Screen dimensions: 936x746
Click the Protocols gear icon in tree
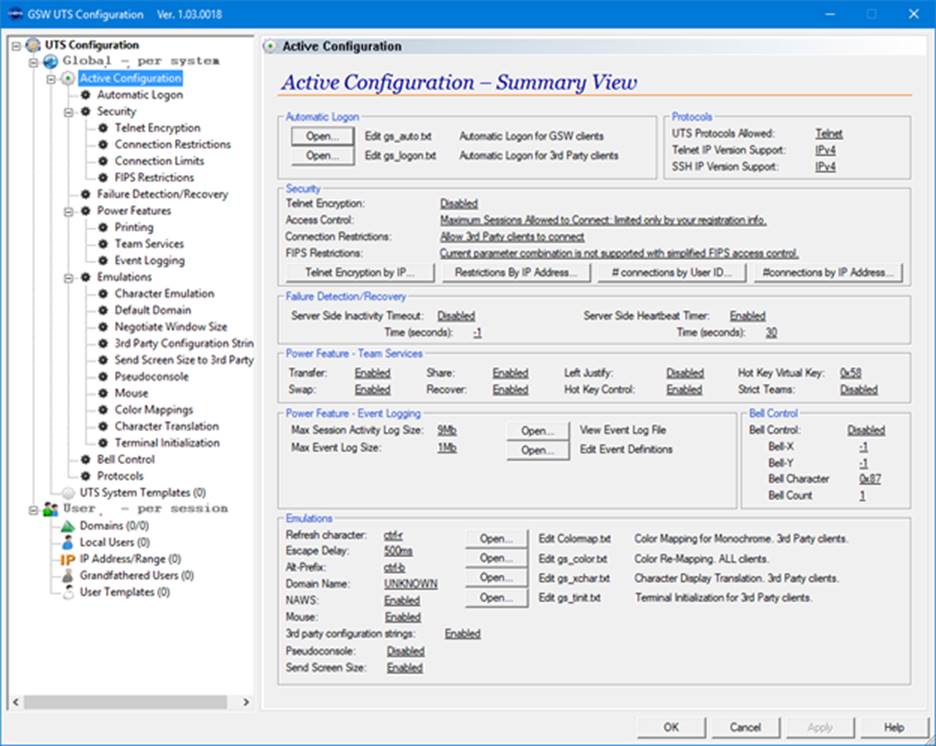tap(85, 476)
